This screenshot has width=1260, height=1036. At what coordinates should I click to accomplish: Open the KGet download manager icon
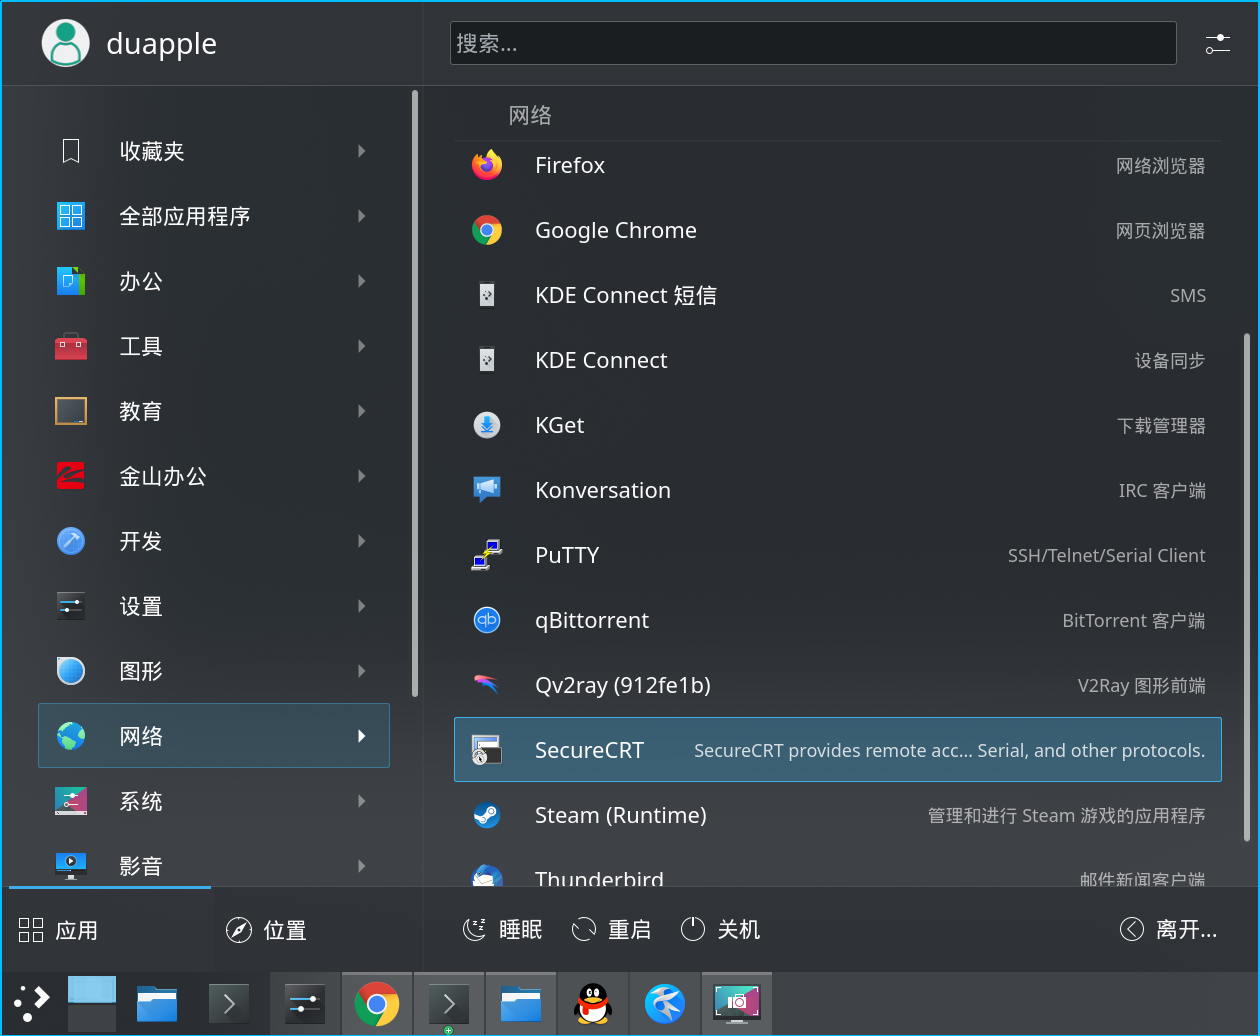click(487, 425)
